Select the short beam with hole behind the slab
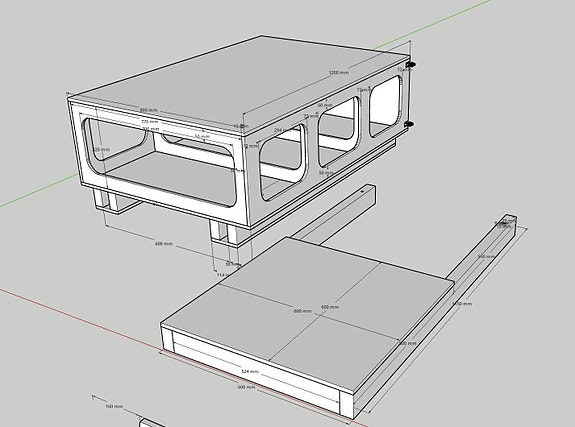Screen dimensions: 575x427 [334, 216]
